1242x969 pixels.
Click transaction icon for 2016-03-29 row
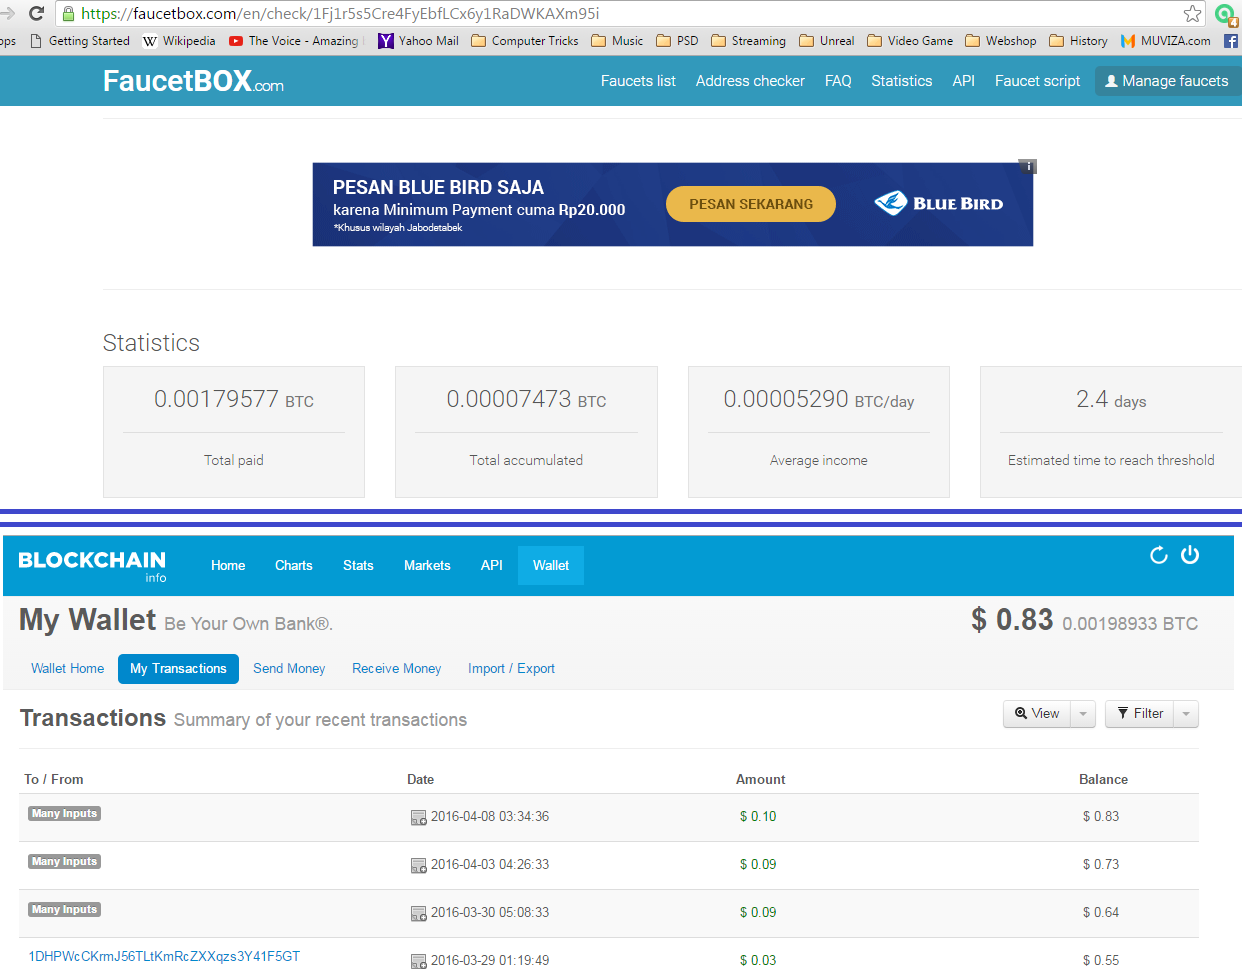419,961
